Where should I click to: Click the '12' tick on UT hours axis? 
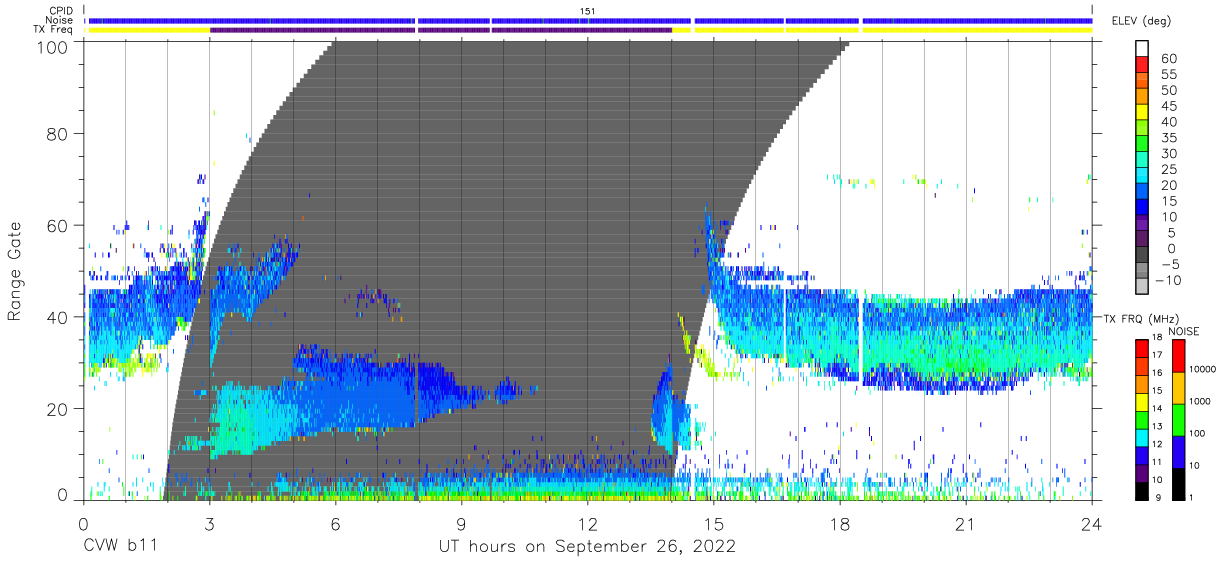[587, 523]
